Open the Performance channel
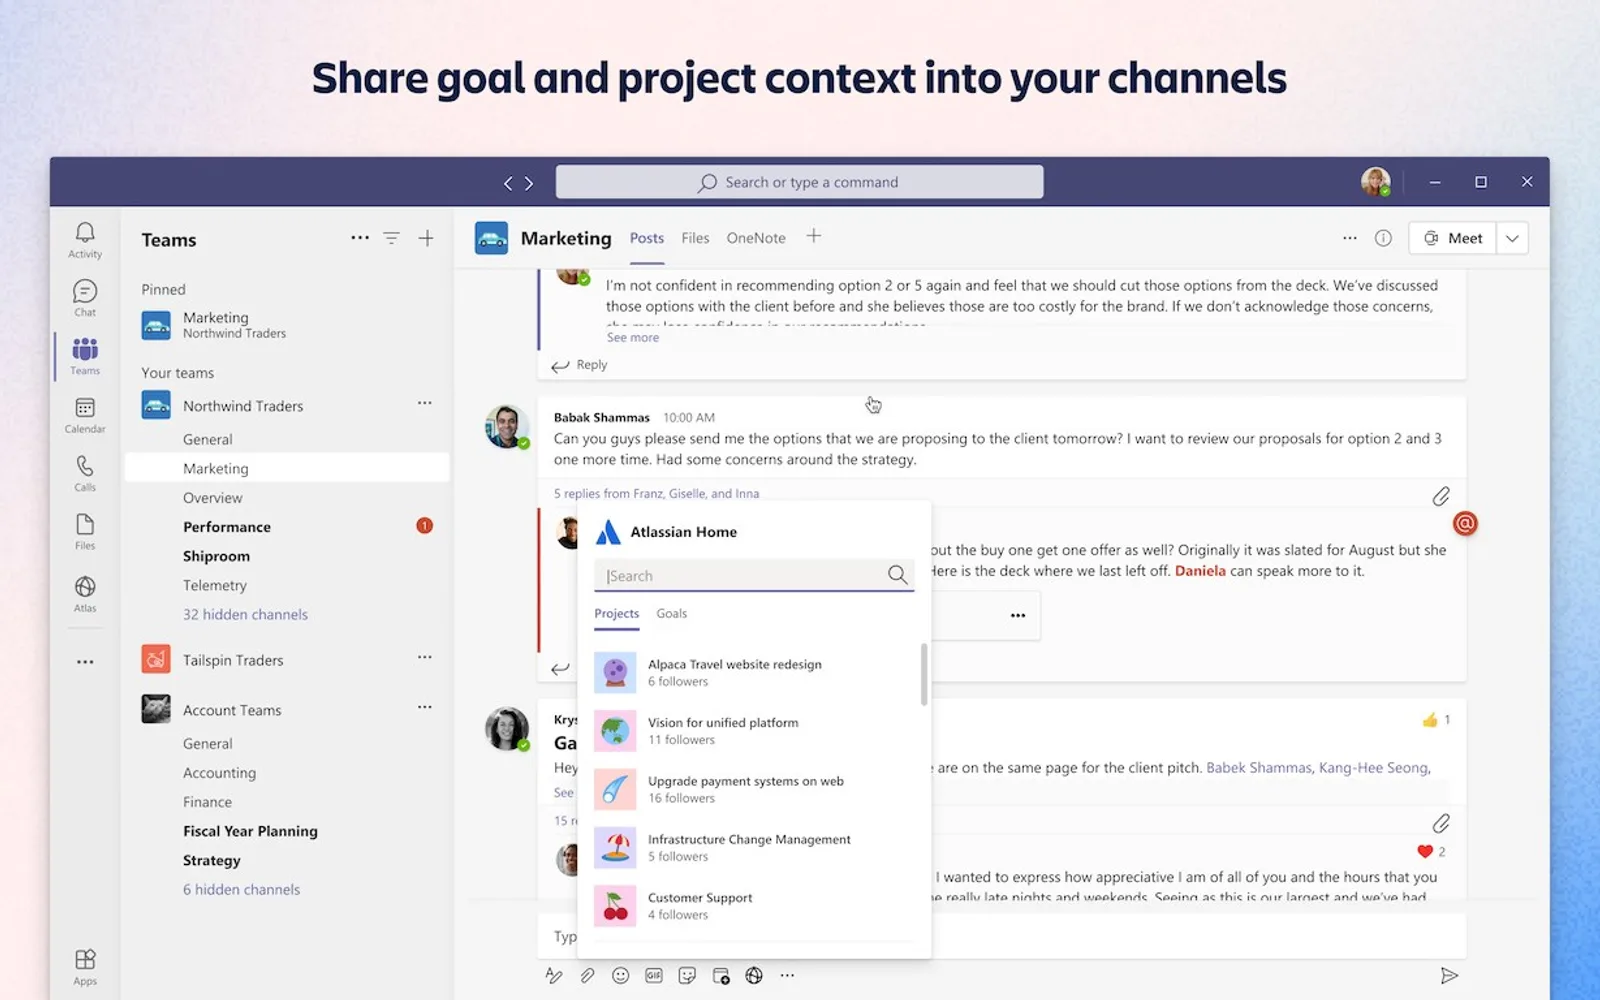Image resolution: width=1600 pixels, height=1000 pixels. (x=227, y=527)
